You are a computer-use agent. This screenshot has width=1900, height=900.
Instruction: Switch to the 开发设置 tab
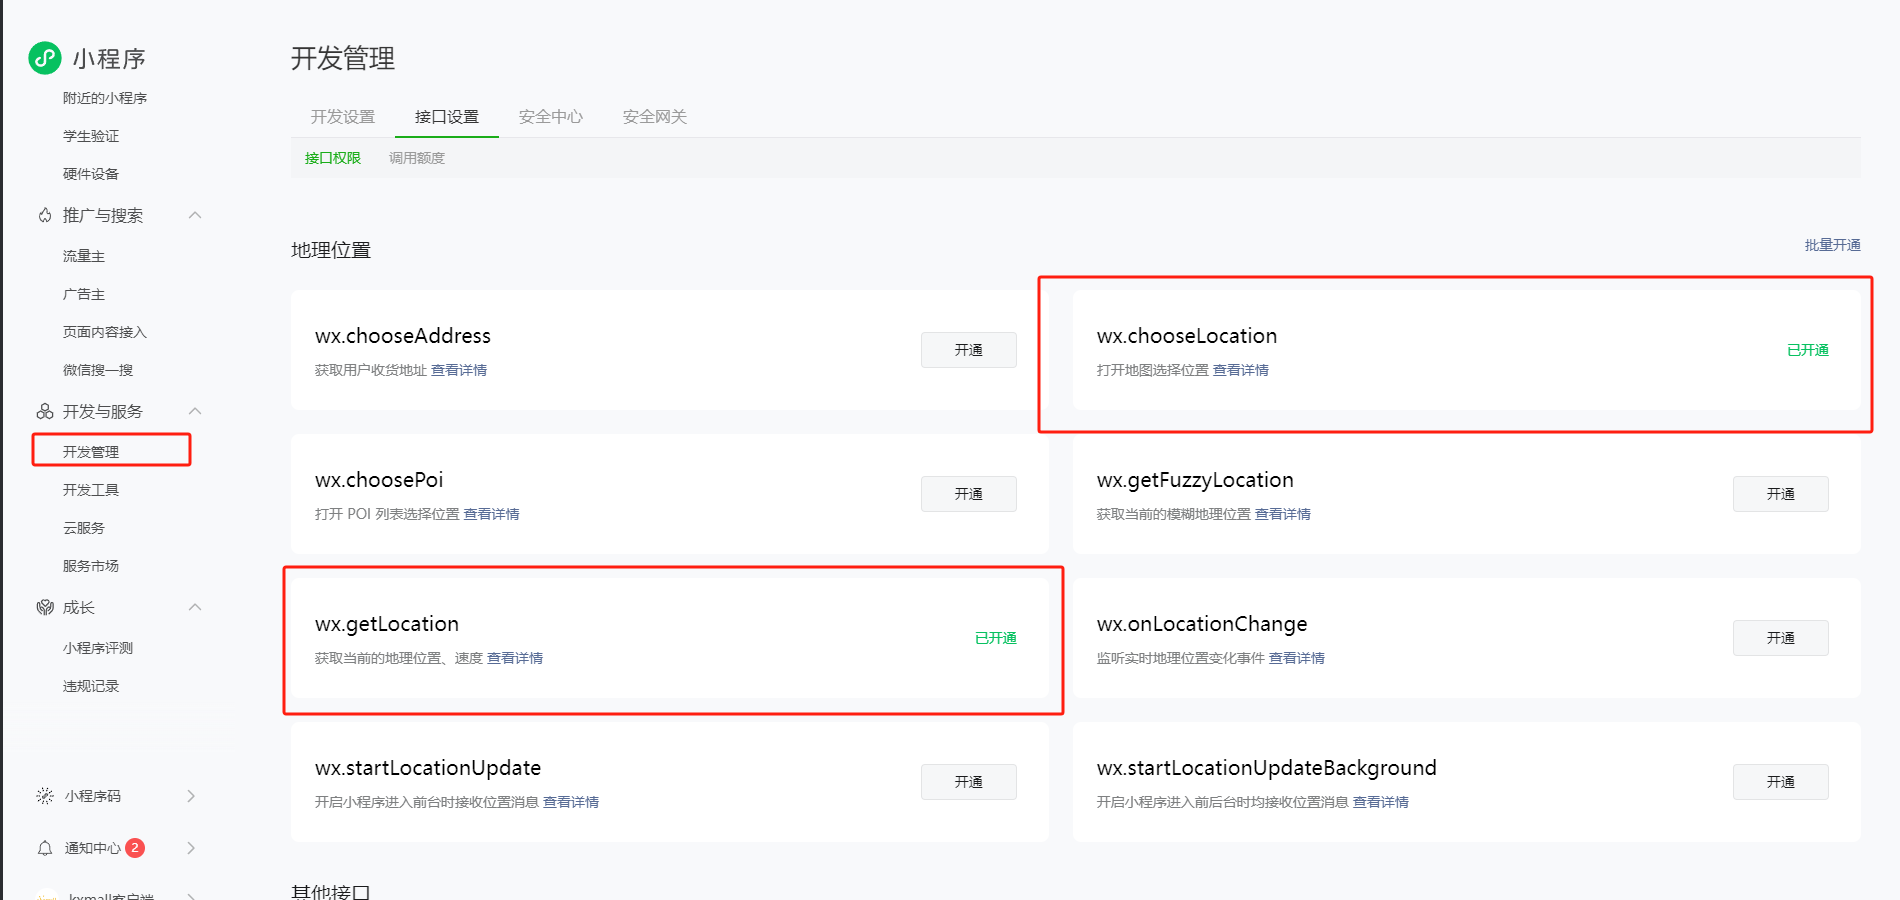[x=342, y=116]
